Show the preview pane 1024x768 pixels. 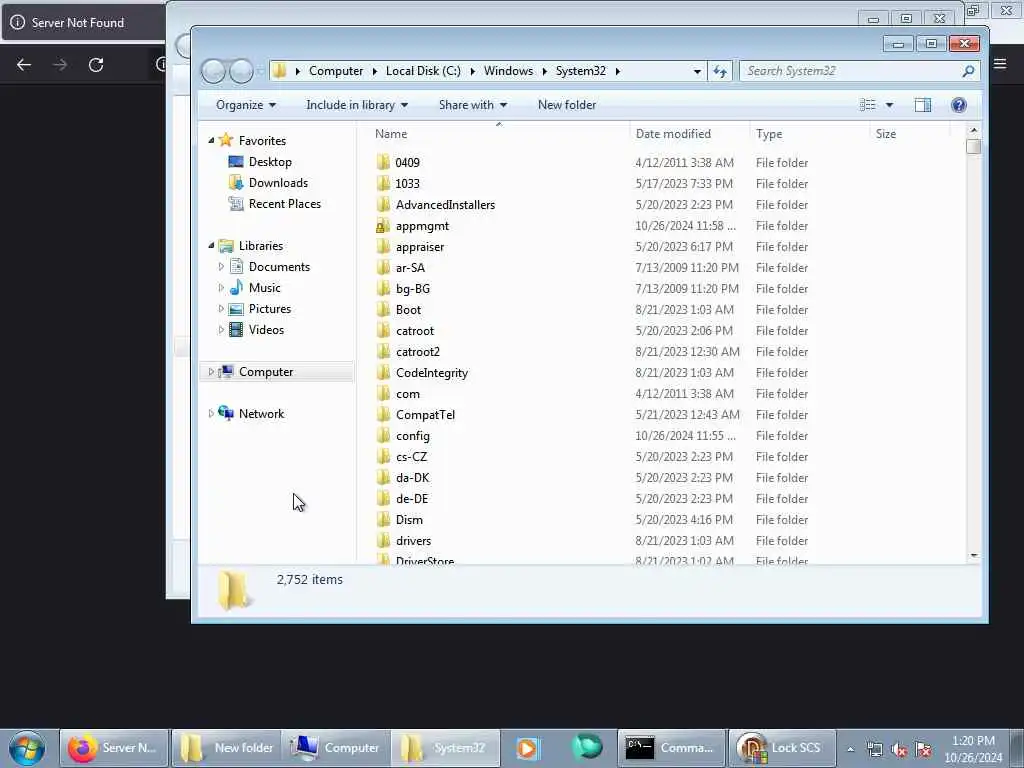click(x=922, y=105)
